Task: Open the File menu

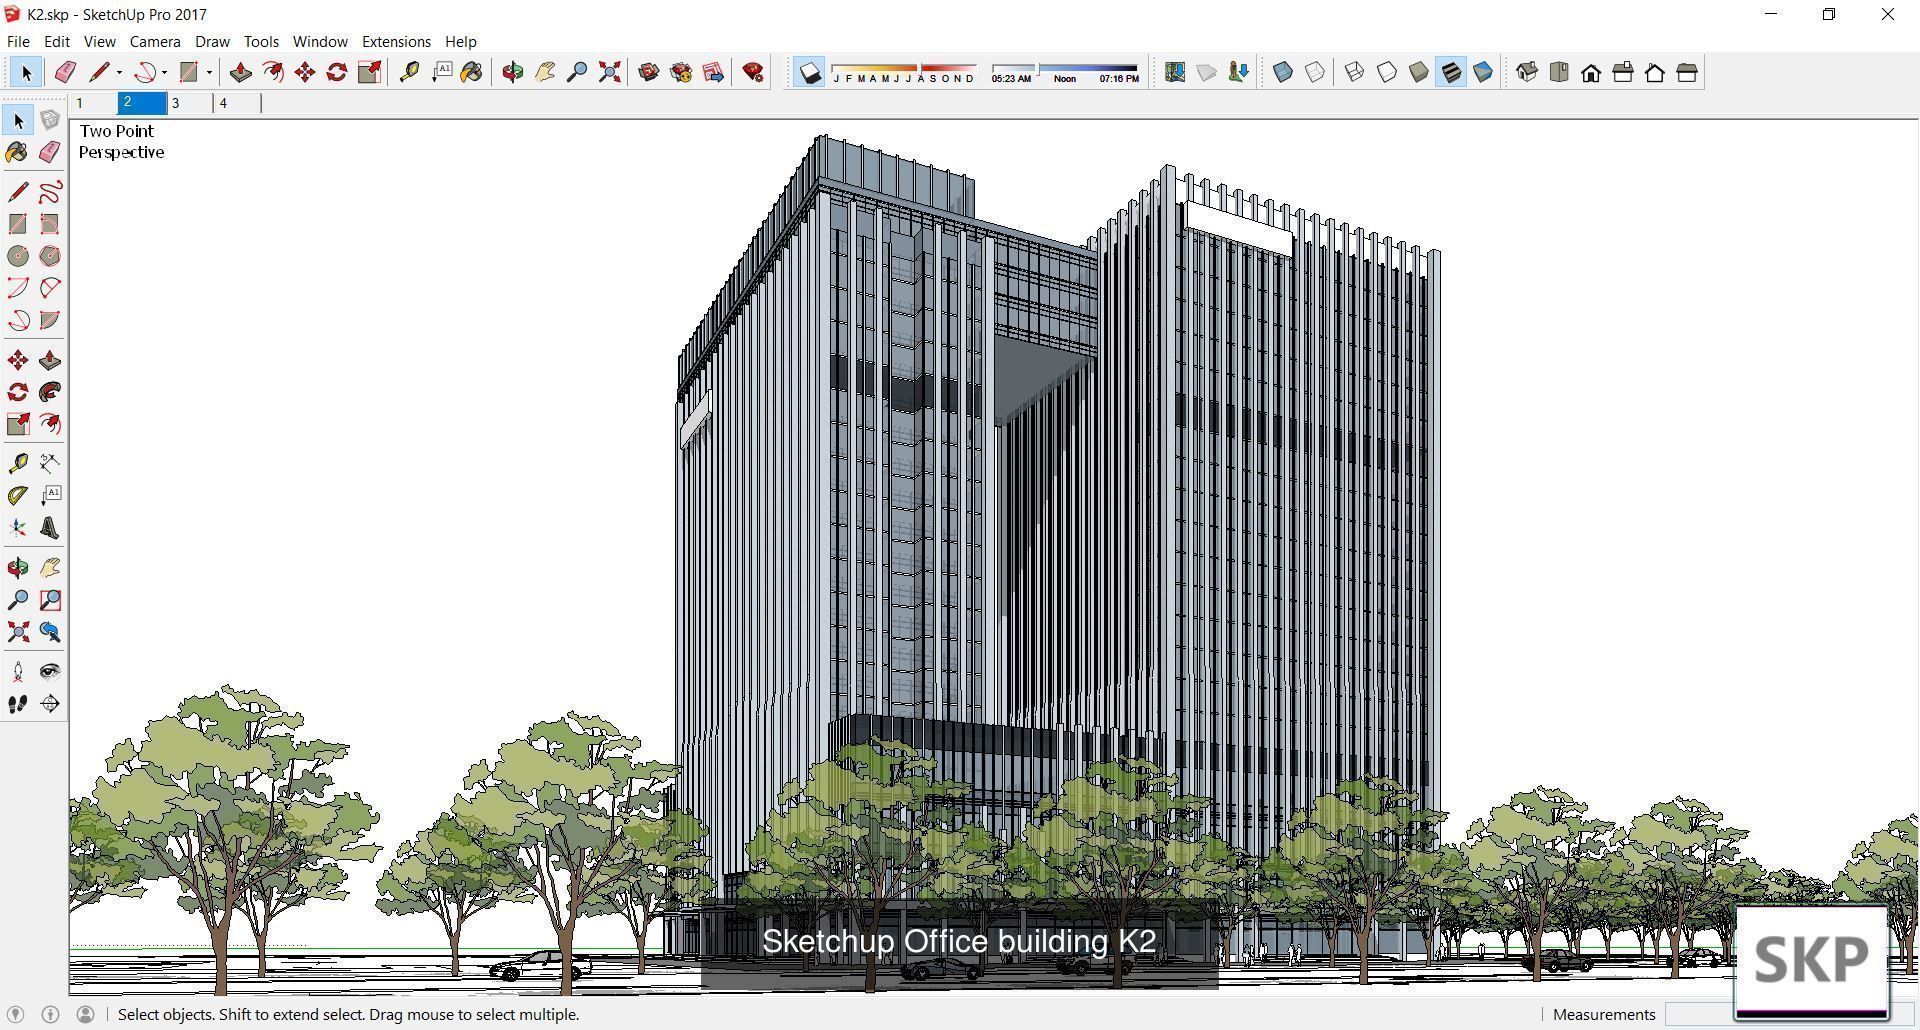Action: pos(18,41)
